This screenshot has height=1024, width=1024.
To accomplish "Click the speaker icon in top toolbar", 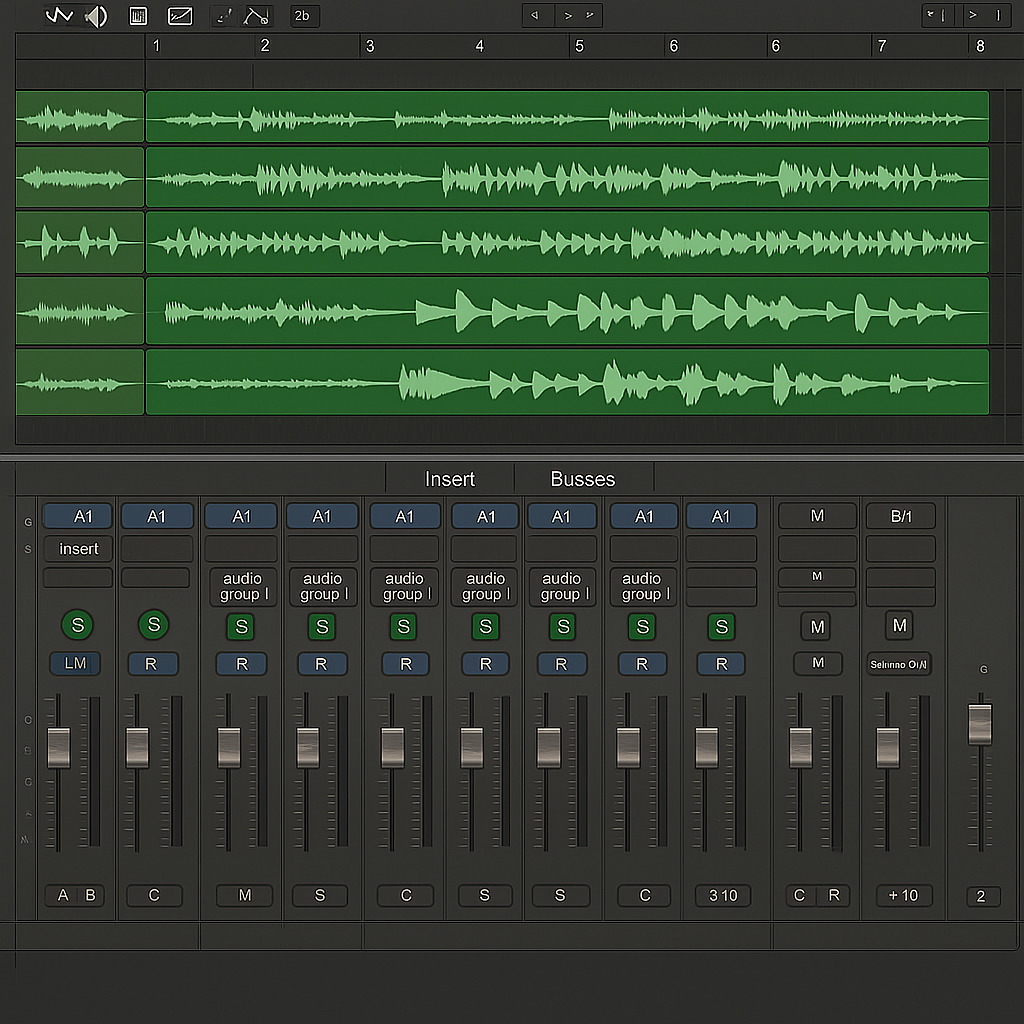I will click(97, 16).
